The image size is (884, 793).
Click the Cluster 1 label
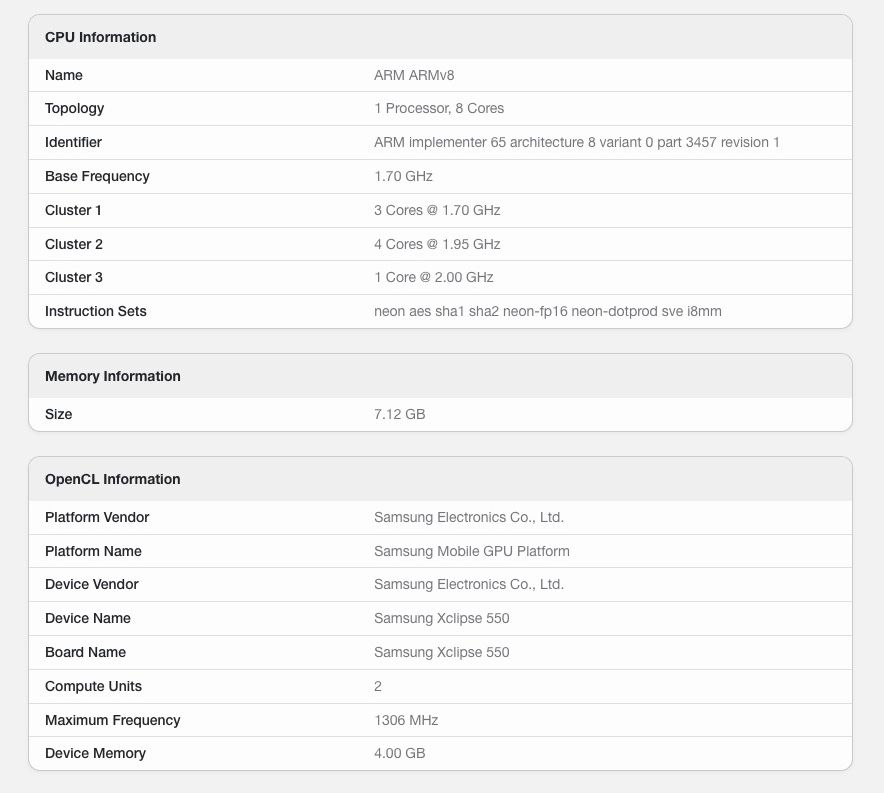(73, 210)
